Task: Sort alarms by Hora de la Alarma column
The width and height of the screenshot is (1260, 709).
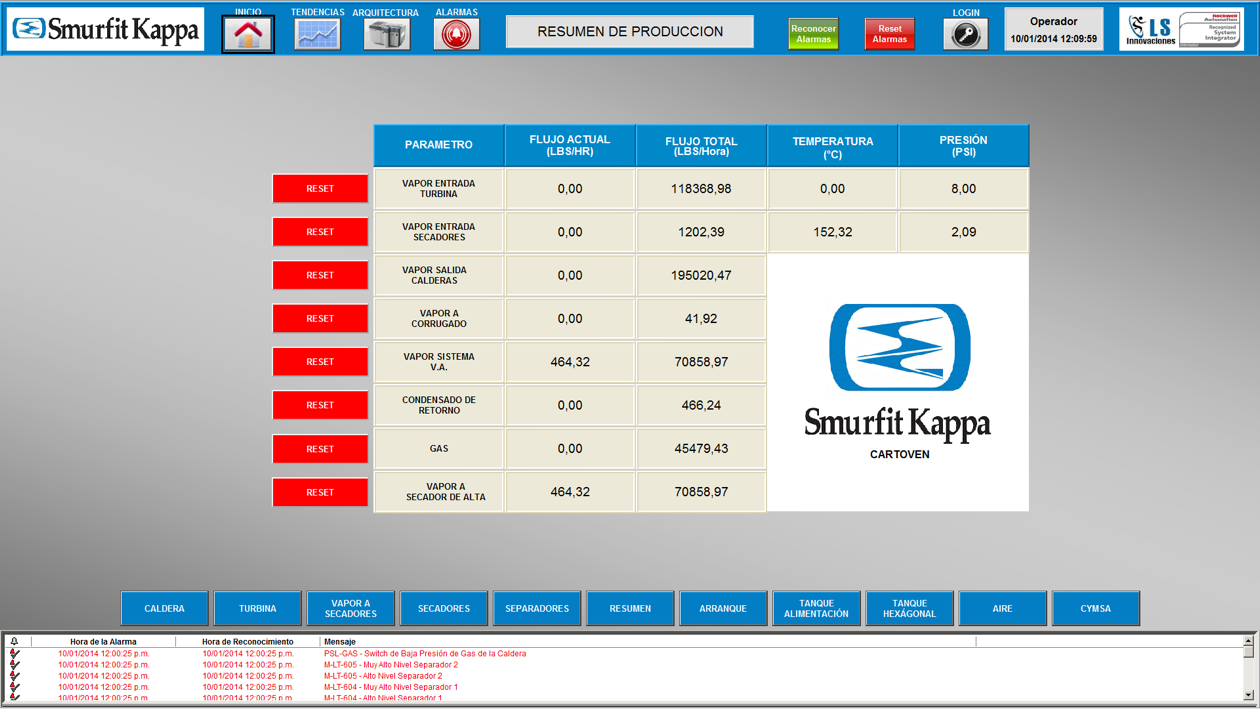Action: pos(103,642)
